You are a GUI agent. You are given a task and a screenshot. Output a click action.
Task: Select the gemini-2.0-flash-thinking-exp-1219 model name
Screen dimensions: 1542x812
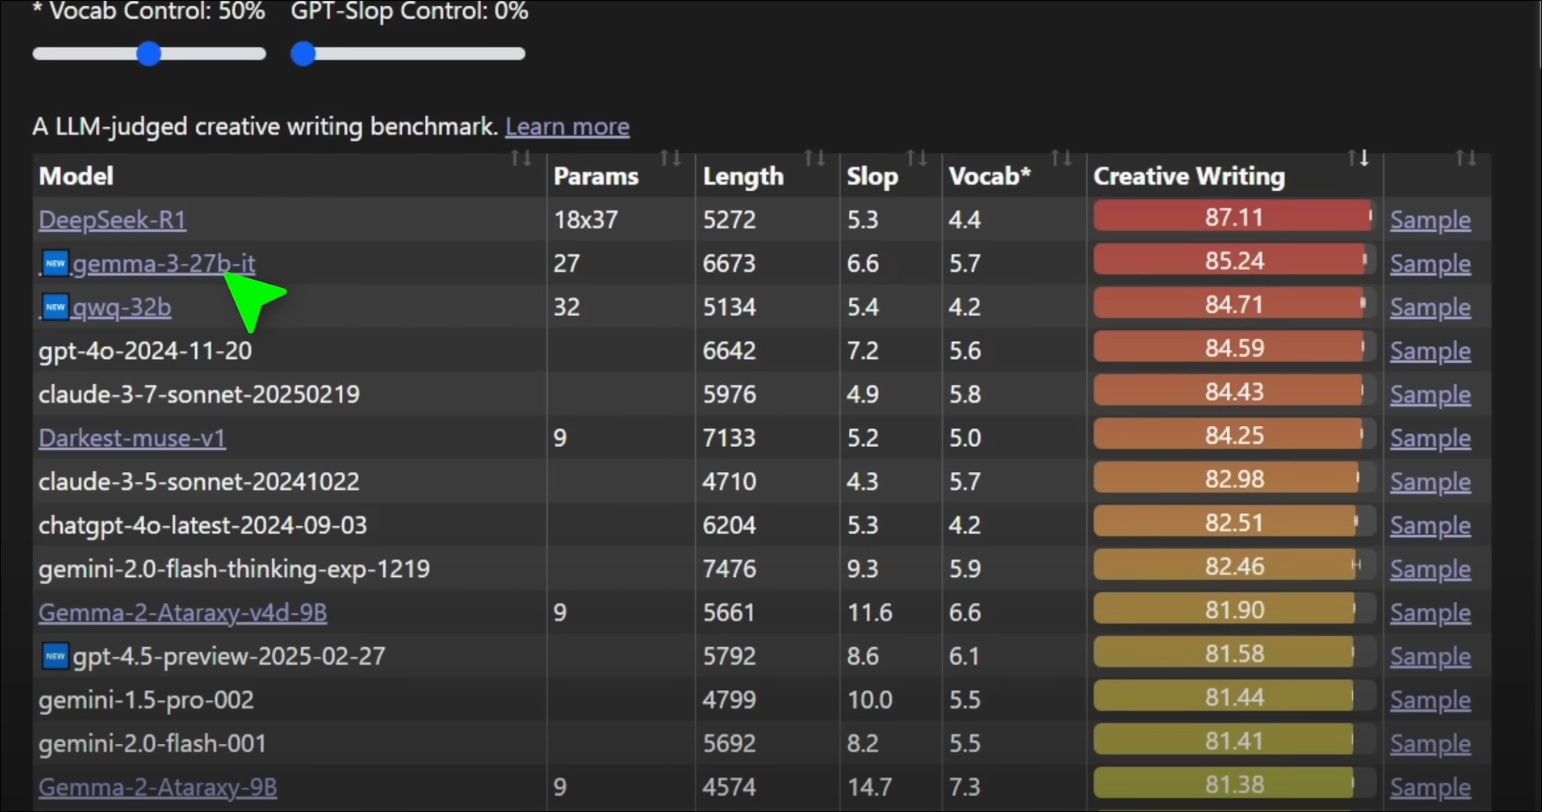tap(234, 569)
